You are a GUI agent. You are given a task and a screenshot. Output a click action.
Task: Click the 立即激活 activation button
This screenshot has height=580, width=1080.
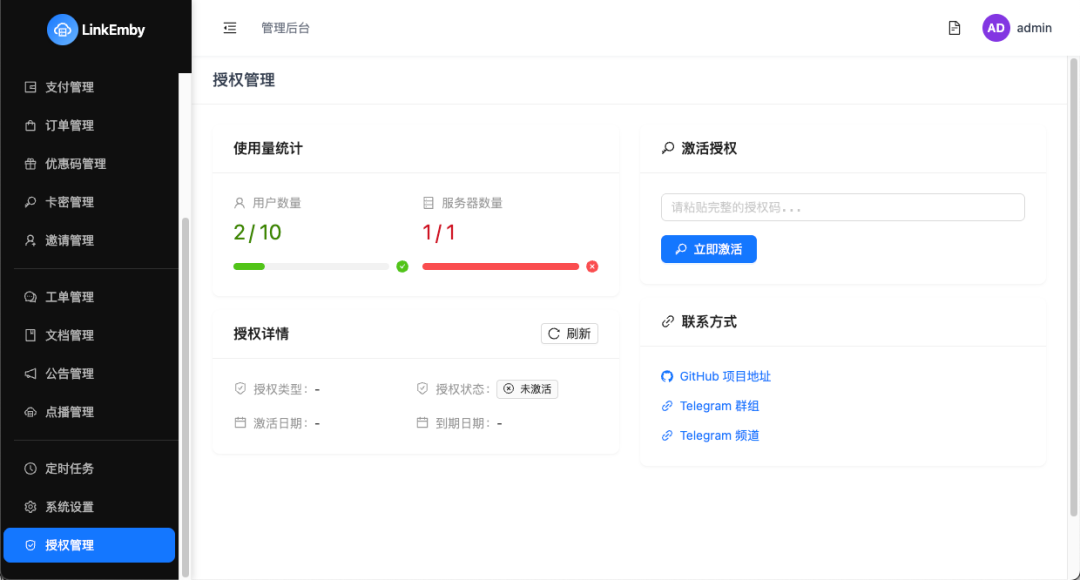pyautogui.click(x=708, y=249)
